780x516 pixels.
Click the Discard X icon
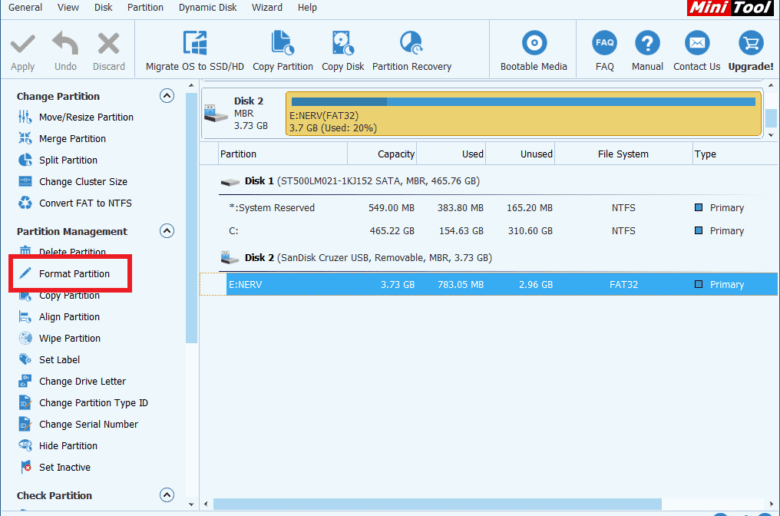point(108,43)
